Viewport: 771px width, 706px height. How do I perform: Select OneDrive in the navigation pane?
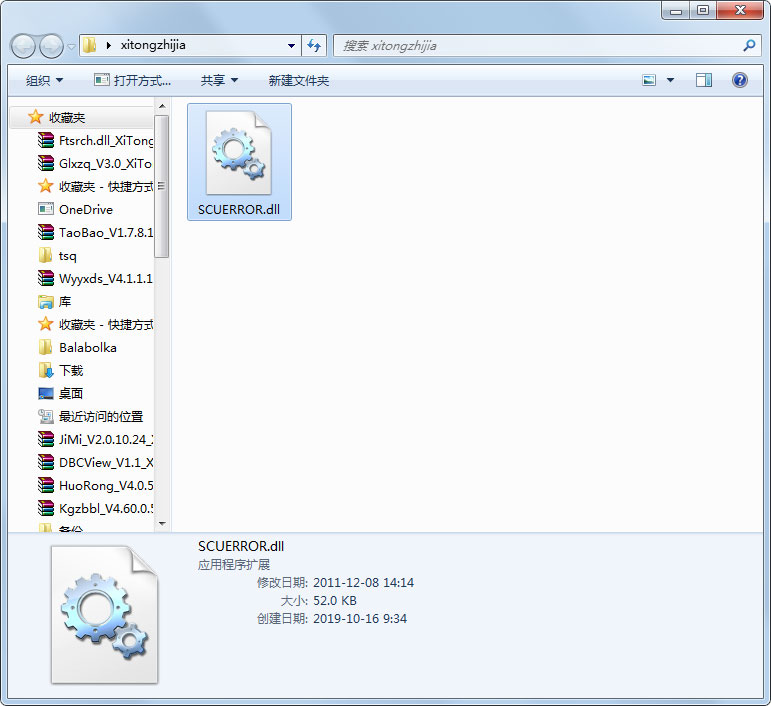click(85, 209)
